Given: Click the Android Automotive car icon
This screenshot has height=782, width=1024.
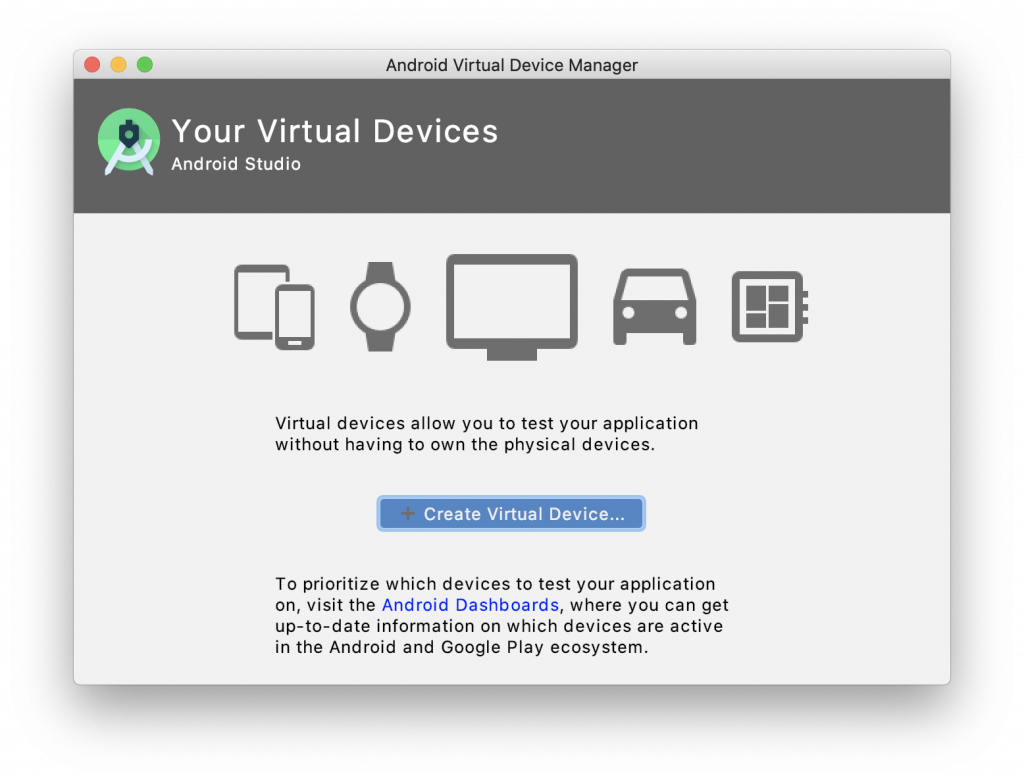Looking at the screenshot, I should tap(654, 306).
